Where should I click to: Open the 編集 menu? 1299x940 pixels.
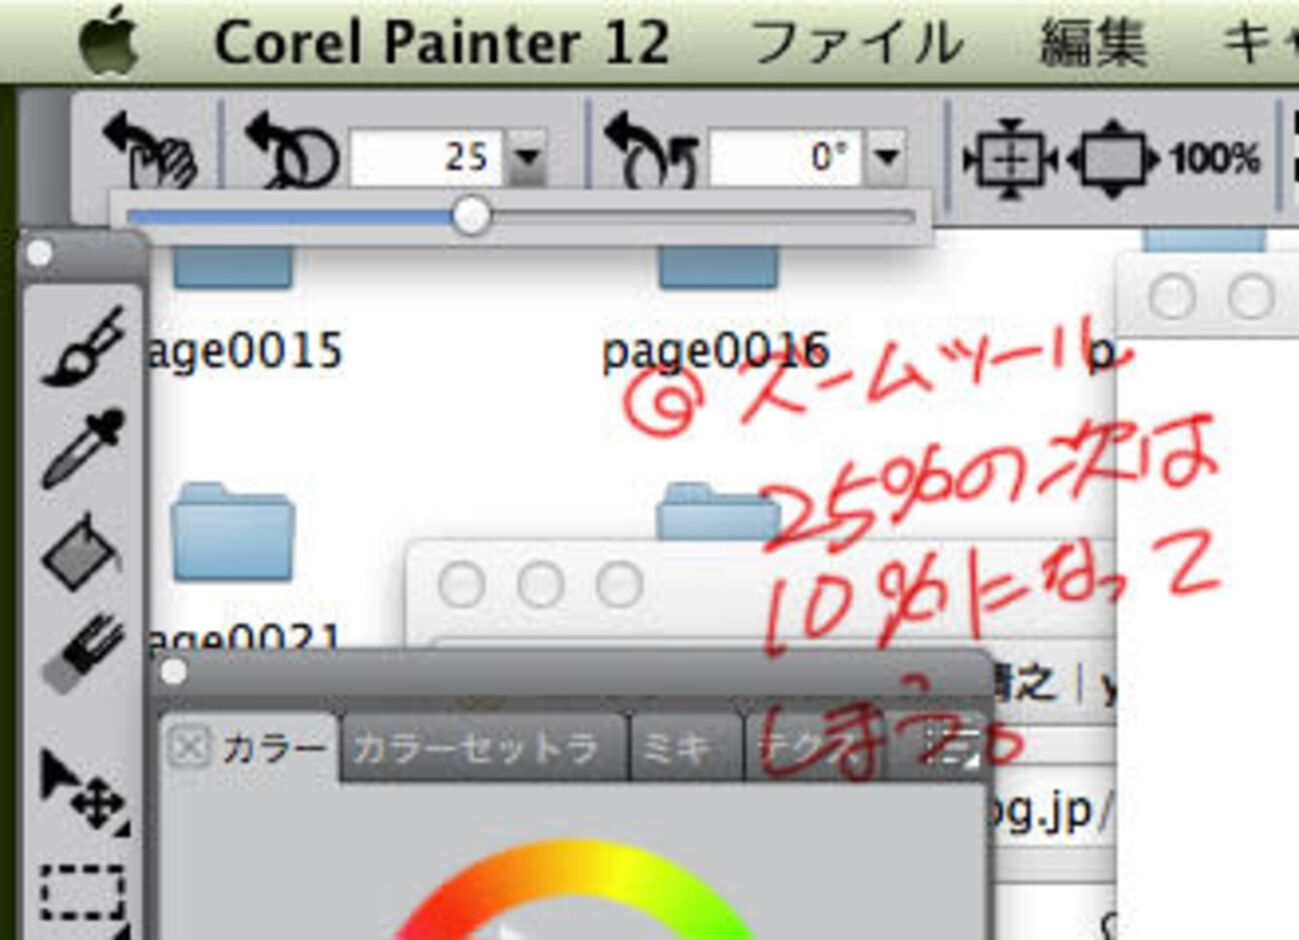point(1092,43)
